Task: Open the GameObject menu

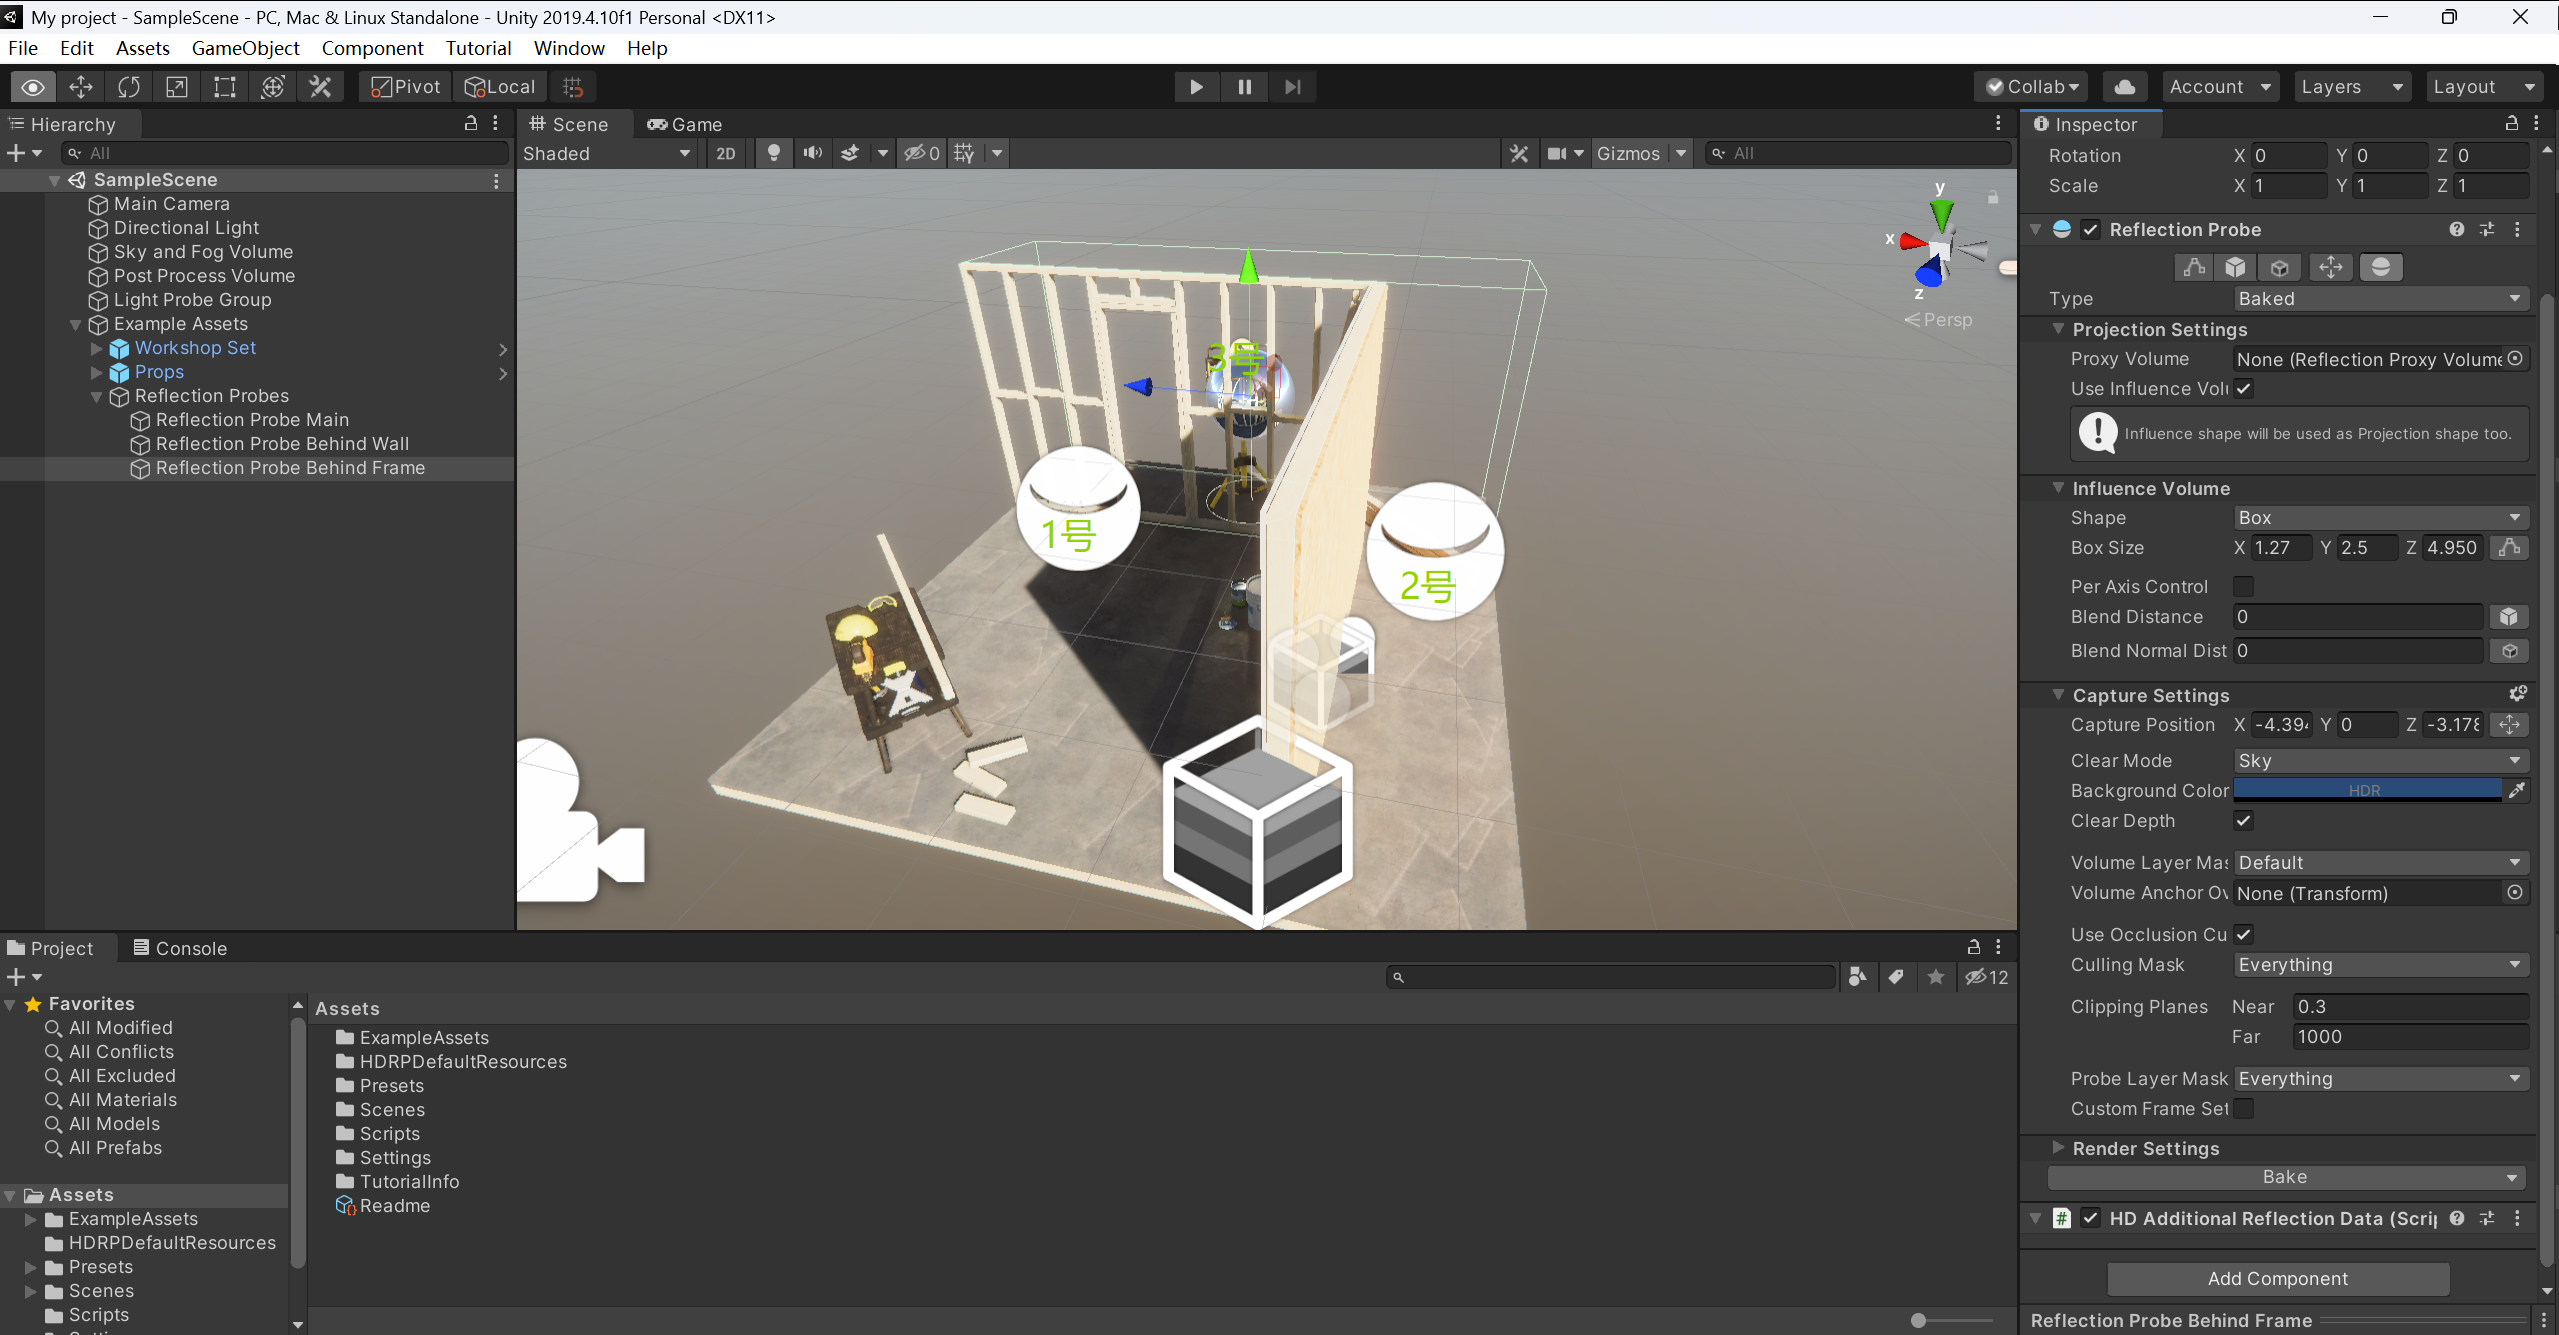Action: [x=245, y=48]
